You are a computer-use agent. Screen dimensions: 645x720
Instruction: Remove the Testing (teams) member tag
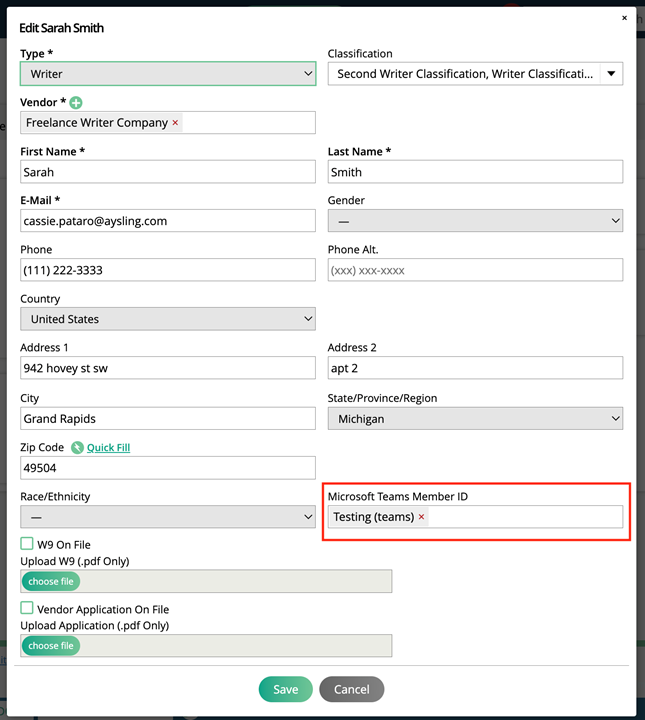pyautogui.click(x=421, y=517)
